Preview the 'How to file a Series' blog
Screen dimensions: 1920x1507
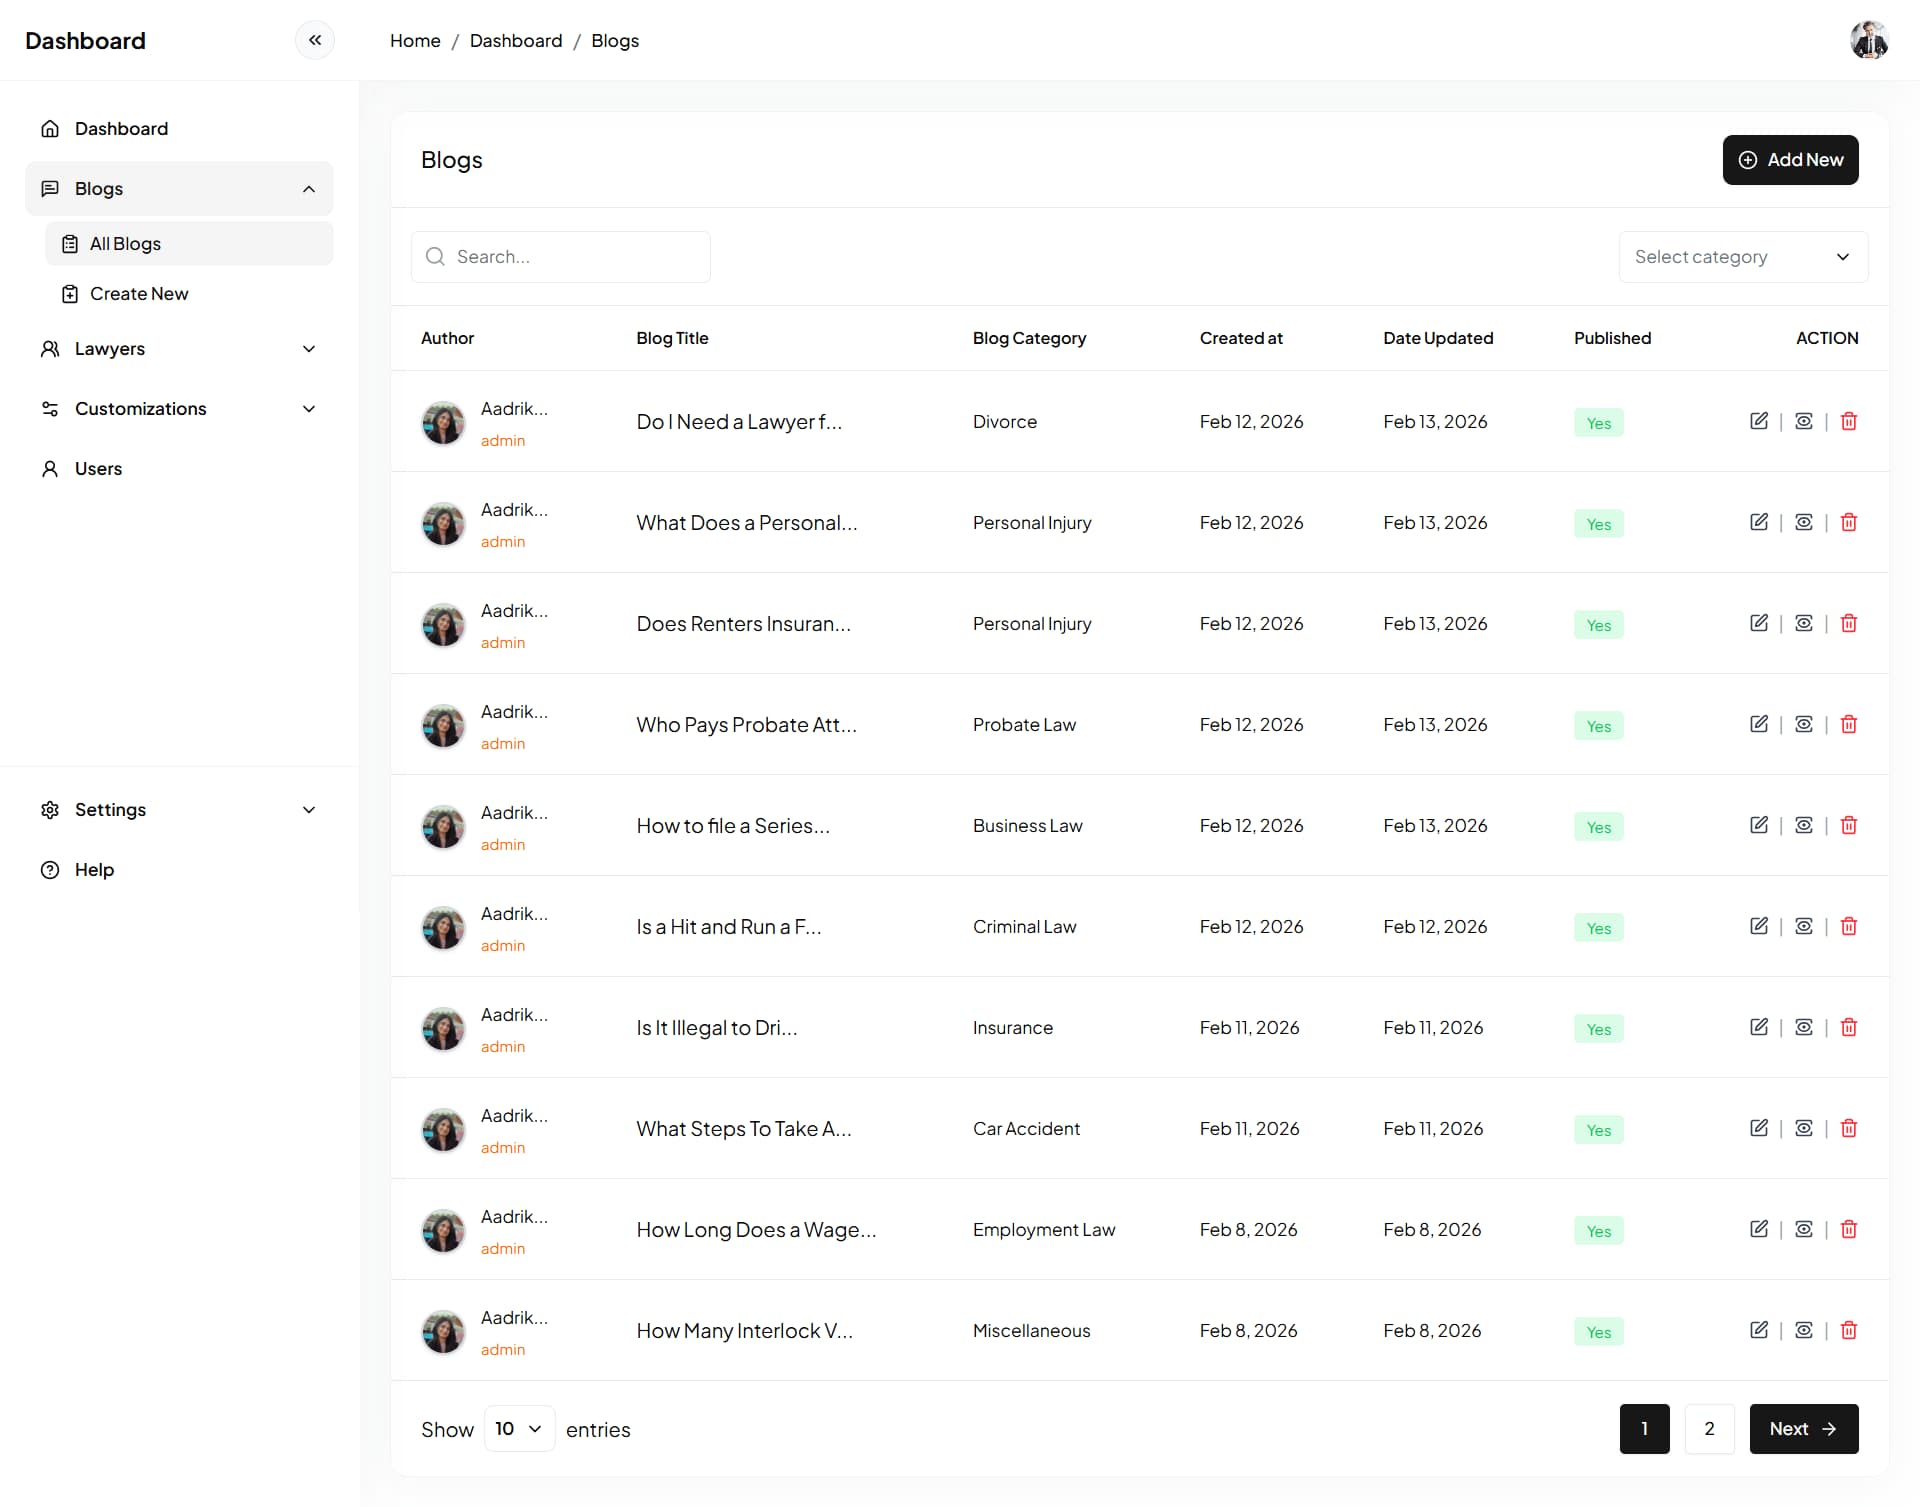(1804, 825)
